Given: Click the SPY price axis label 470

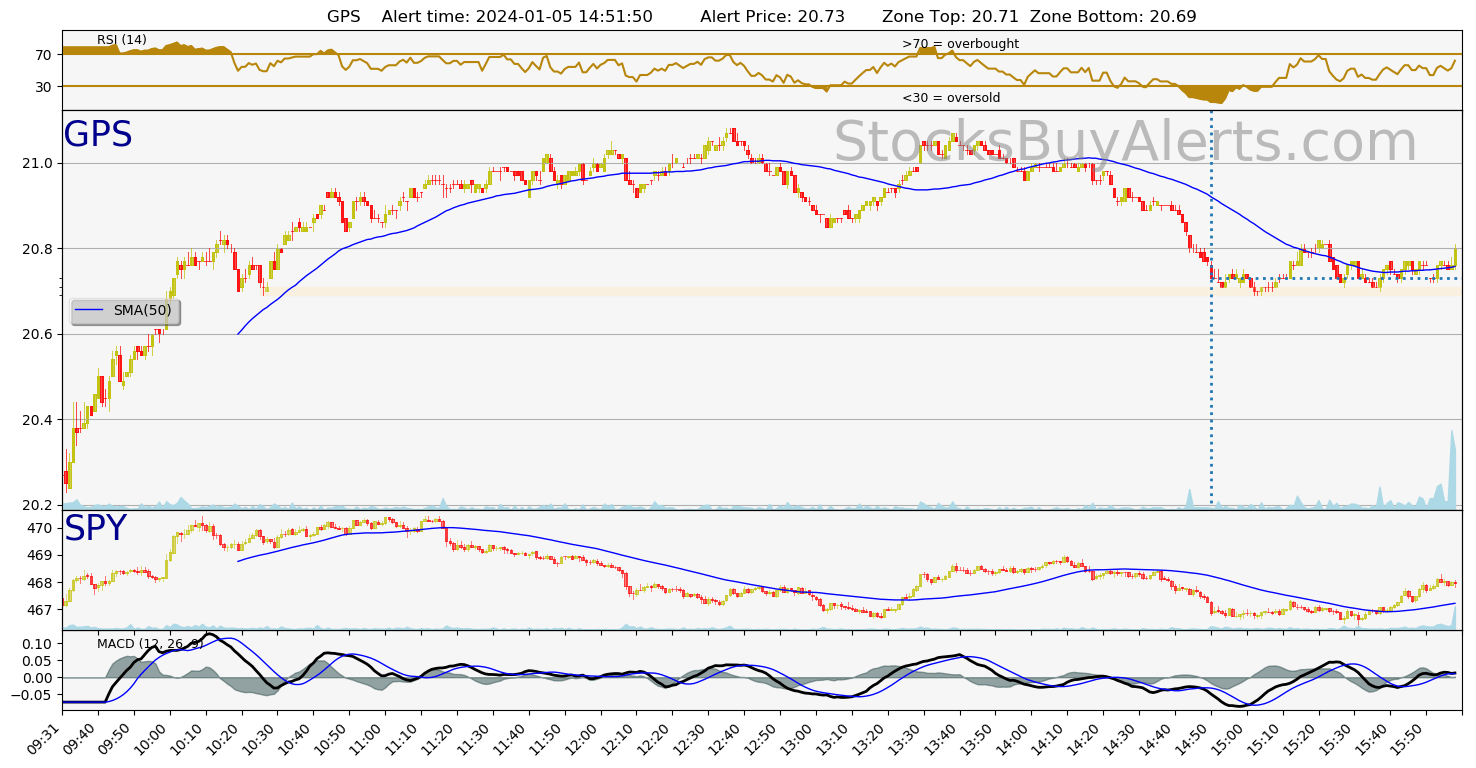Looking at the screenshot, I should [40, 528].
